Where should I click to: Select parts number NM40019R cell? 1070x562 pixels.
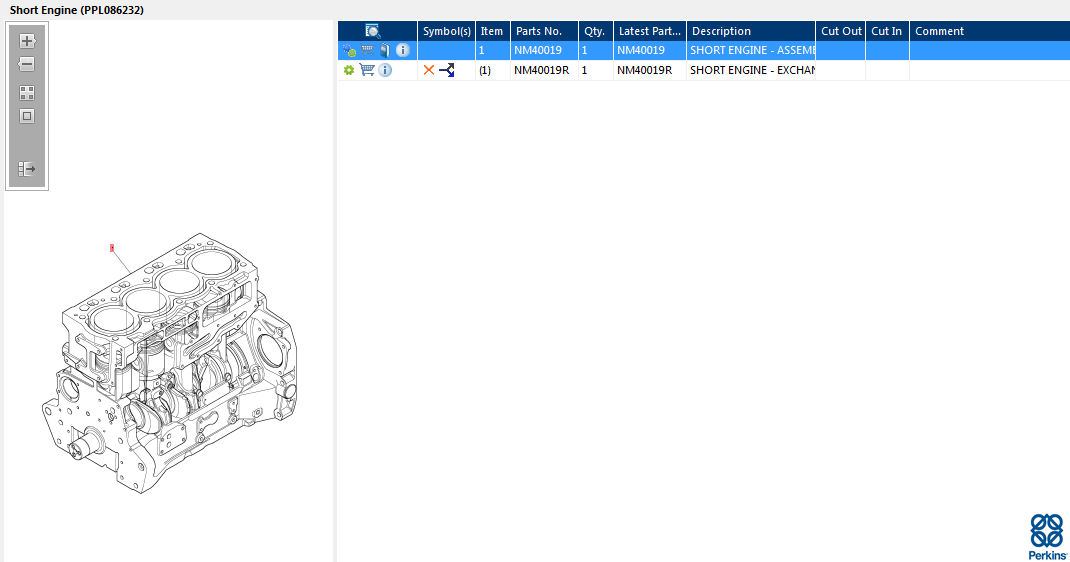(x=542, y=70)
